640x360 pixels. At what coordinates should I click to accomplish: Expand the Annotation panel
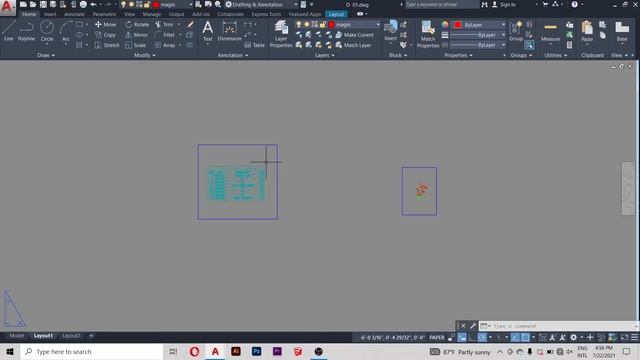233,55
